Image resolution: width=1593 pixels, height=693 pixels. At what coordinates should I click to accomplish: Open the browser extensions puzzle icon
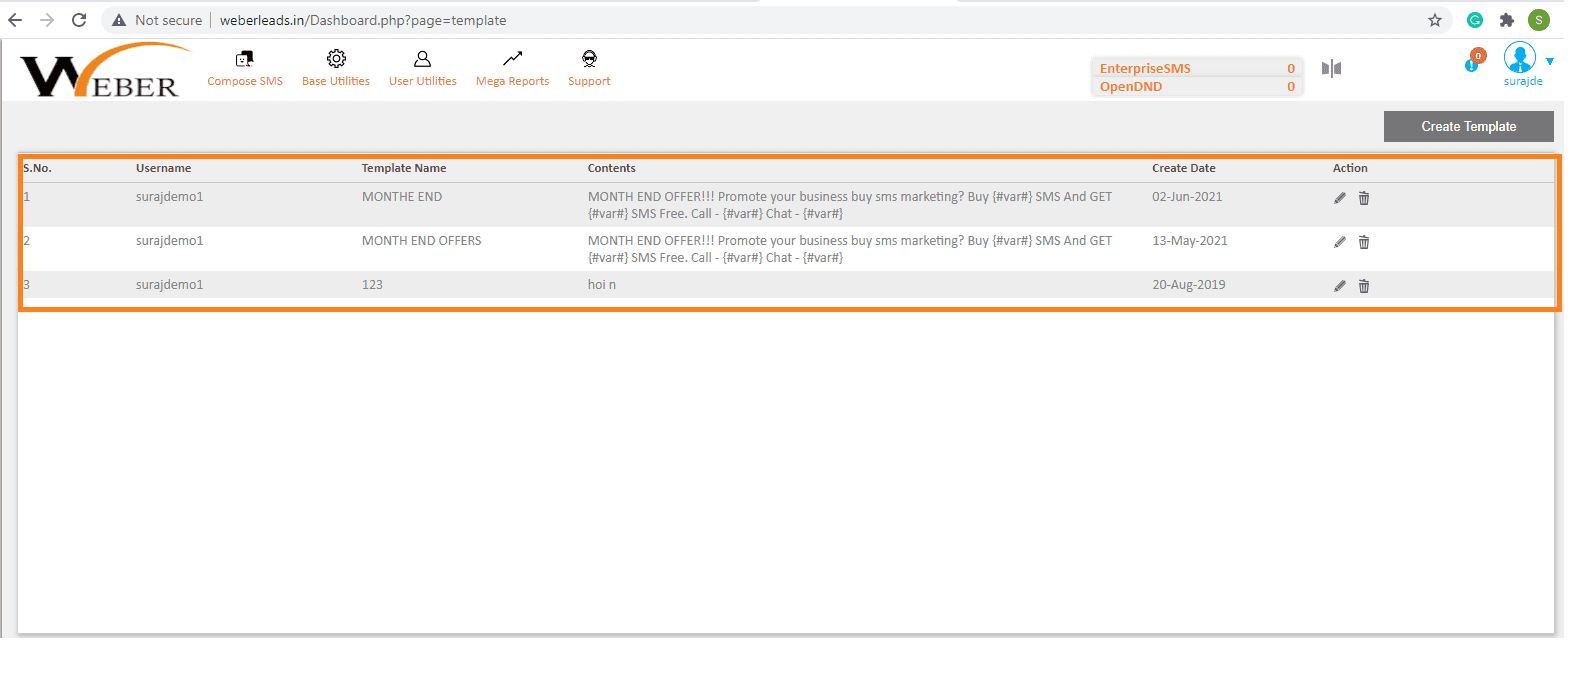click(x=1506, y=20)
